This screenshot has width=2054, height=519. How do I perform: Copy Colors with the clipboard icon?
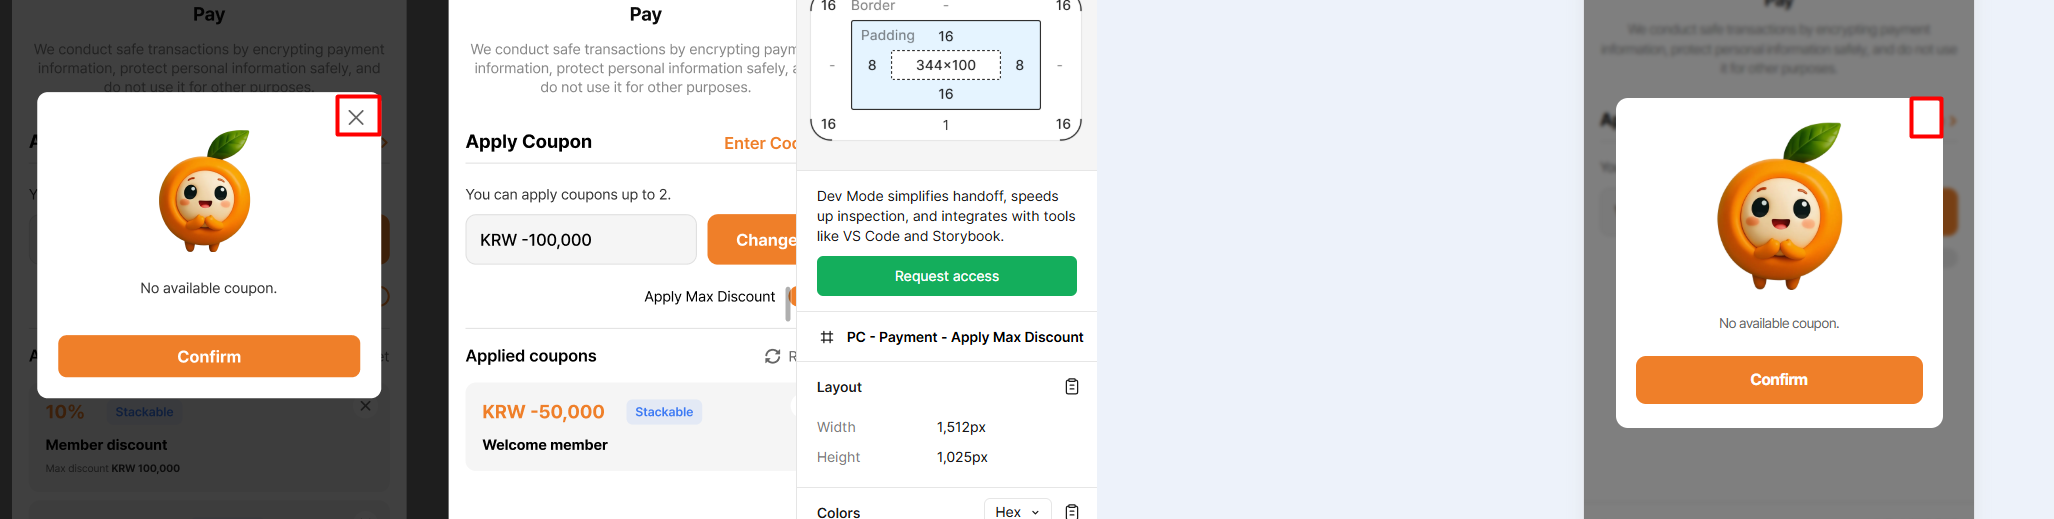pyautogui.click(x=1071, y=511)
